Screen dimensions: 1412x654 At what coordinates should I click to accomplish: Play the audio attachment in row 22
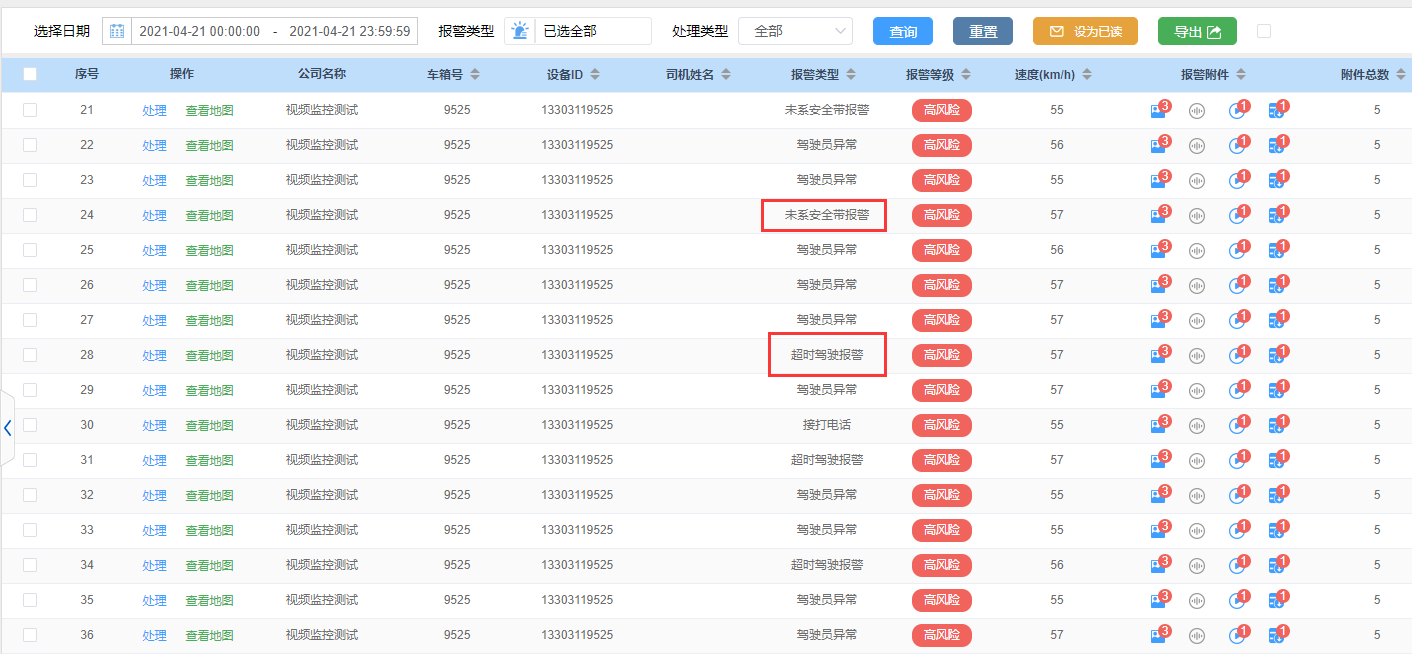[1196, 145]
